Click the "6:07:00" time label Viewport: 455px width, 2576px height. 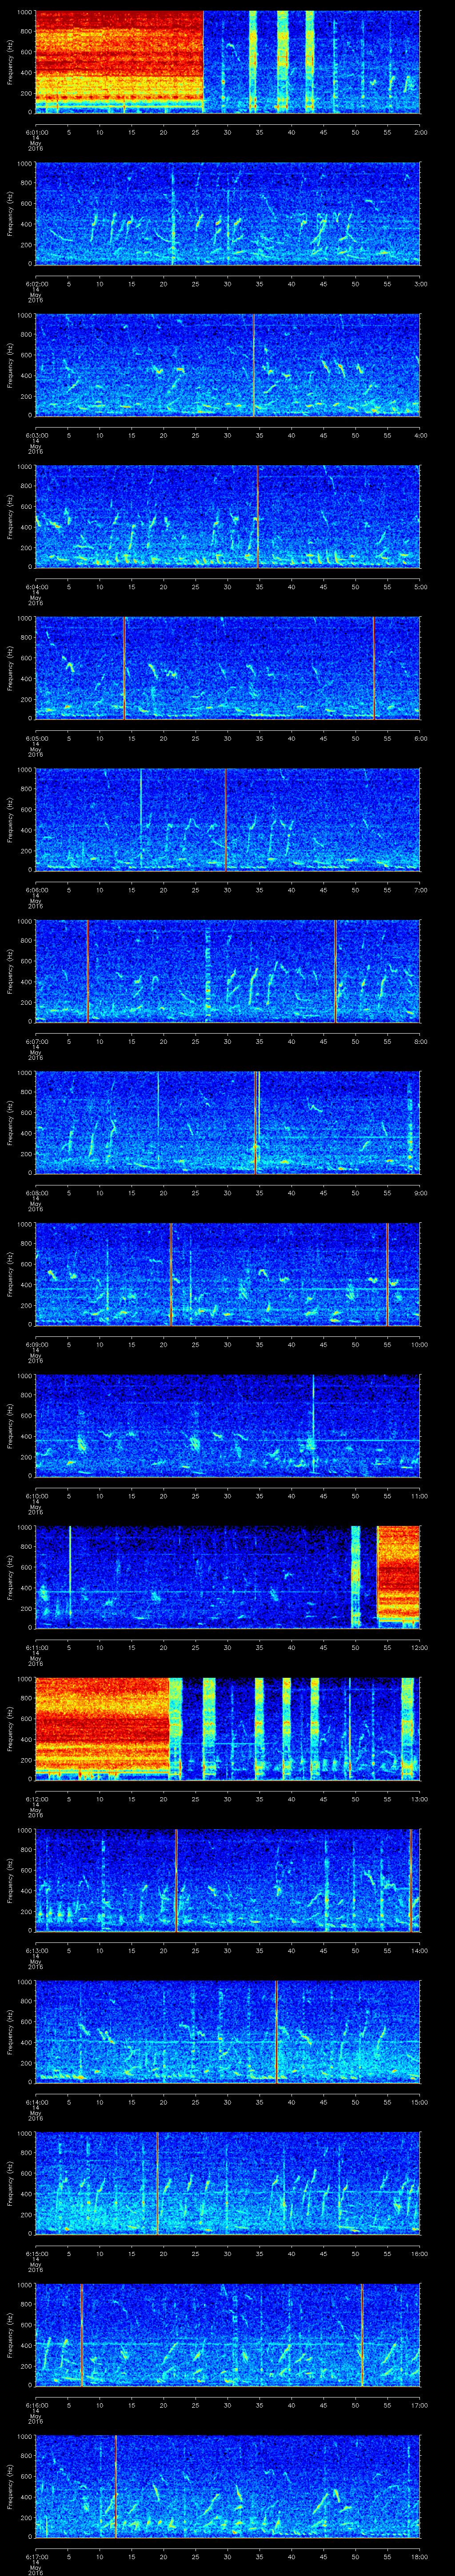pyautogui.click(x=36, y=1042)
